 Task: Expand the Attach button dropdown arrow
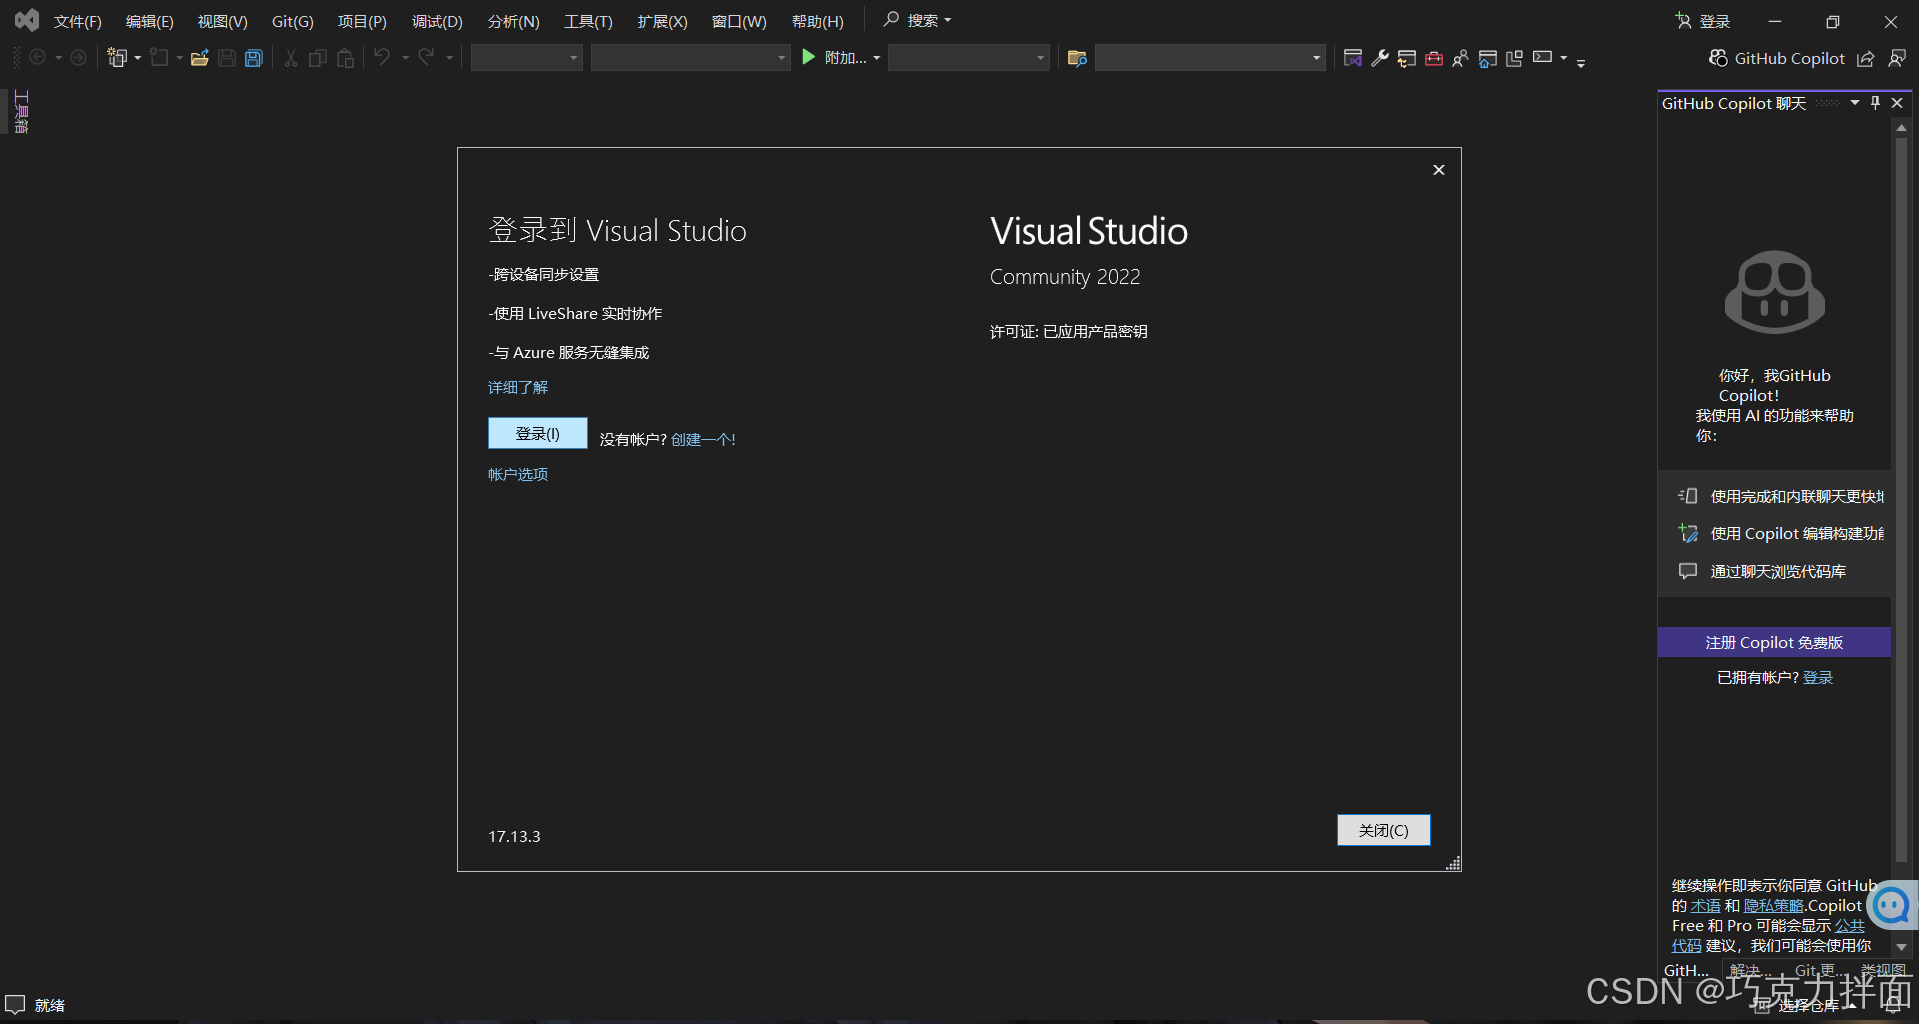click(877, 58)
